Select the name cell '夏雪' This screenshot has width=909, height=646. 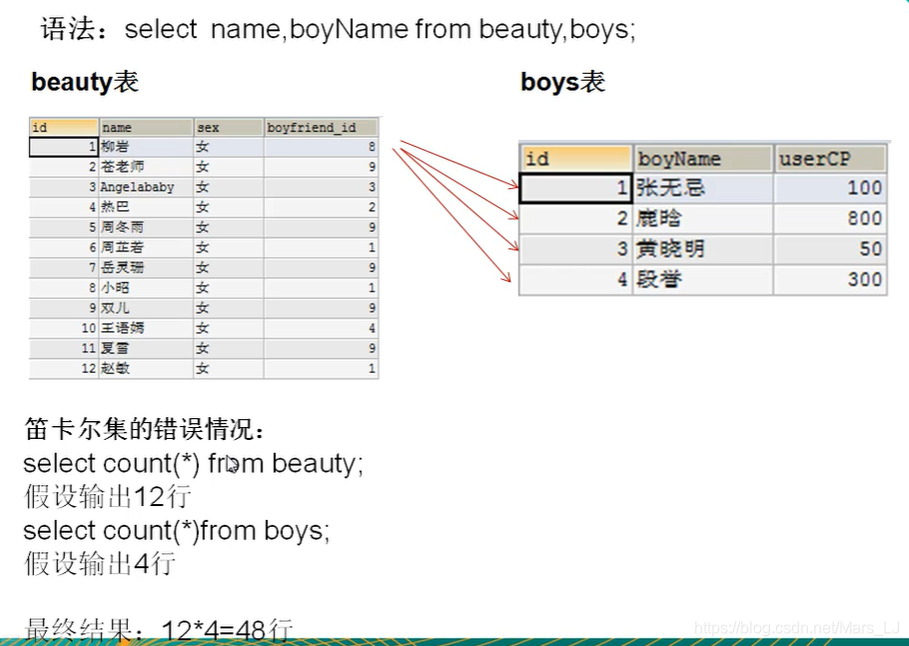tap(146, 348)
